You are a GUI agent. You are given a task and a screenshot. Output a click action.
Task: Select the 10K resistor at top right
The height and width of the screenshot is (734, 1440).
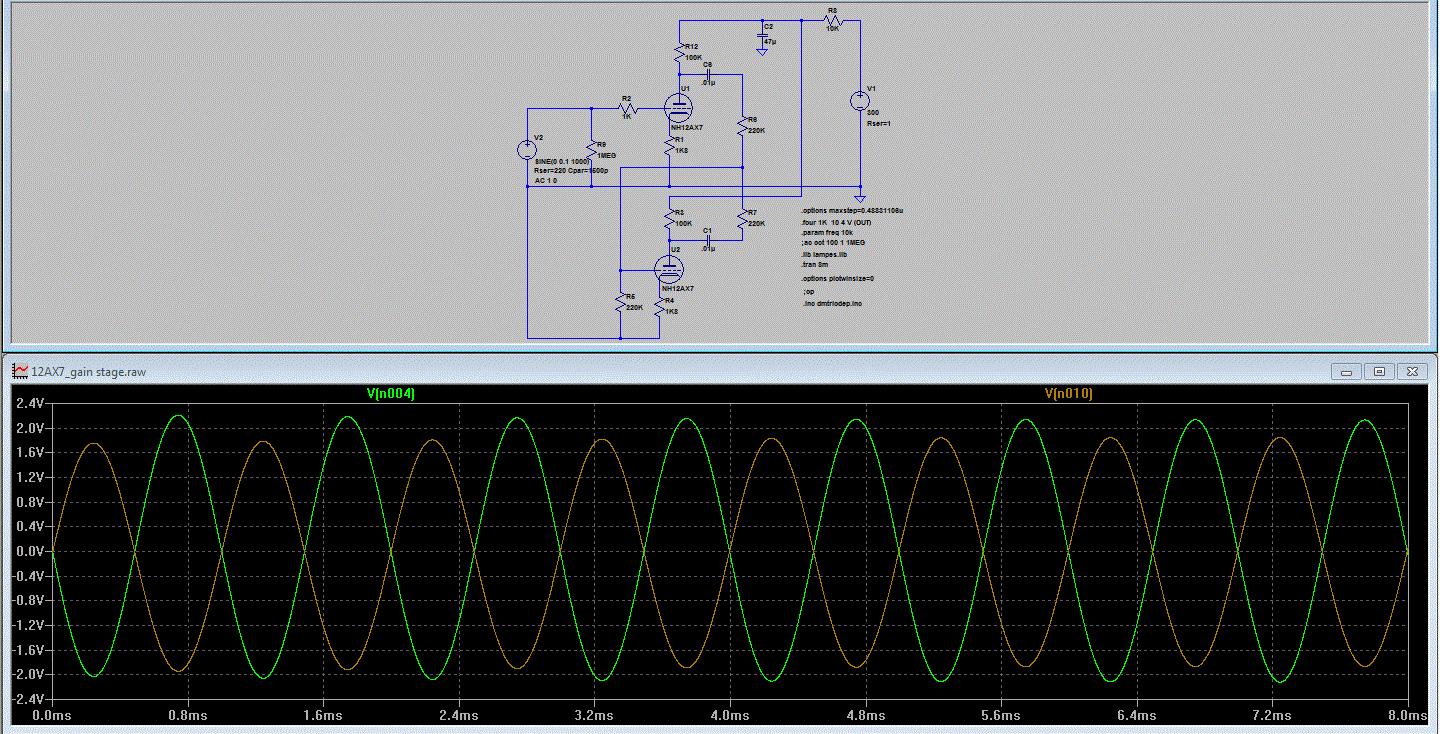832,21
